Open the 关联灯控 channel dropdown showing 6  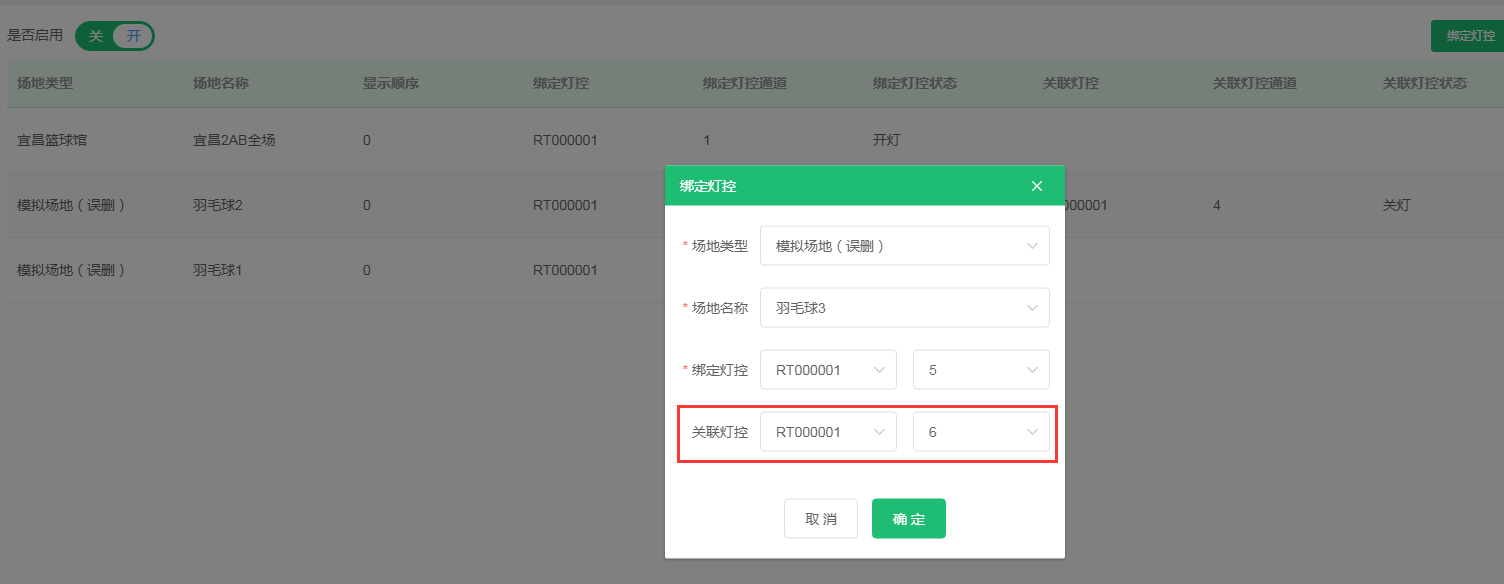pyautogui.click(x=981, y=431)
